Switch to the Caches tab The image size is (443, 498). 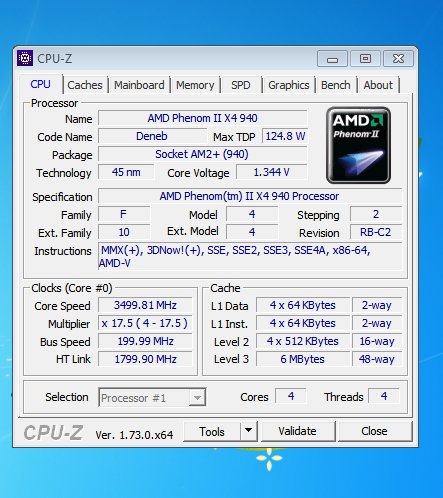pos(85,85)
